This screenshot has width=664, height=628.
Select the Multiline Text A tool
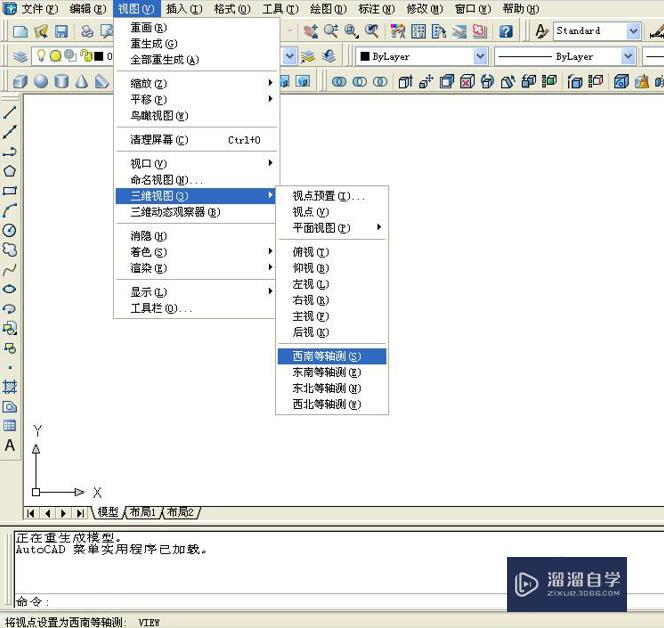click(9, 445)
